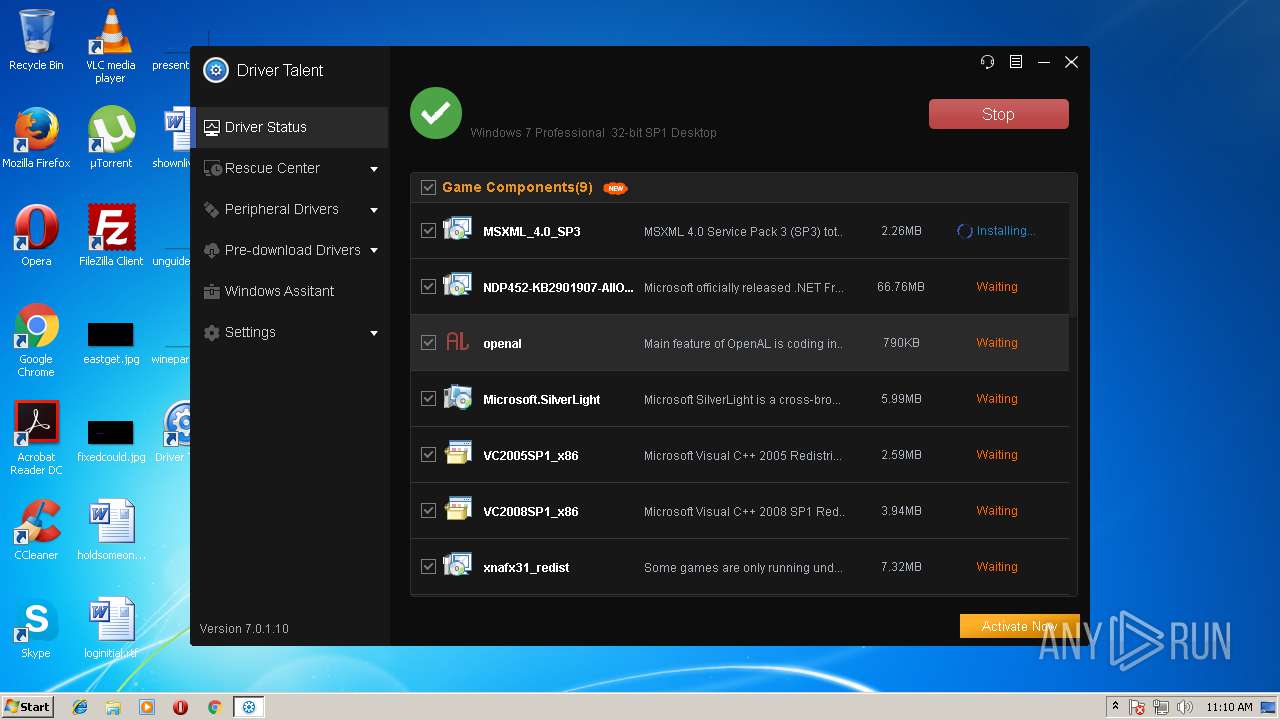The width and height of the screenshot is (1280, 720).
Task: Show hidden system tray icons arrow
Action: tap(1115, 707)
